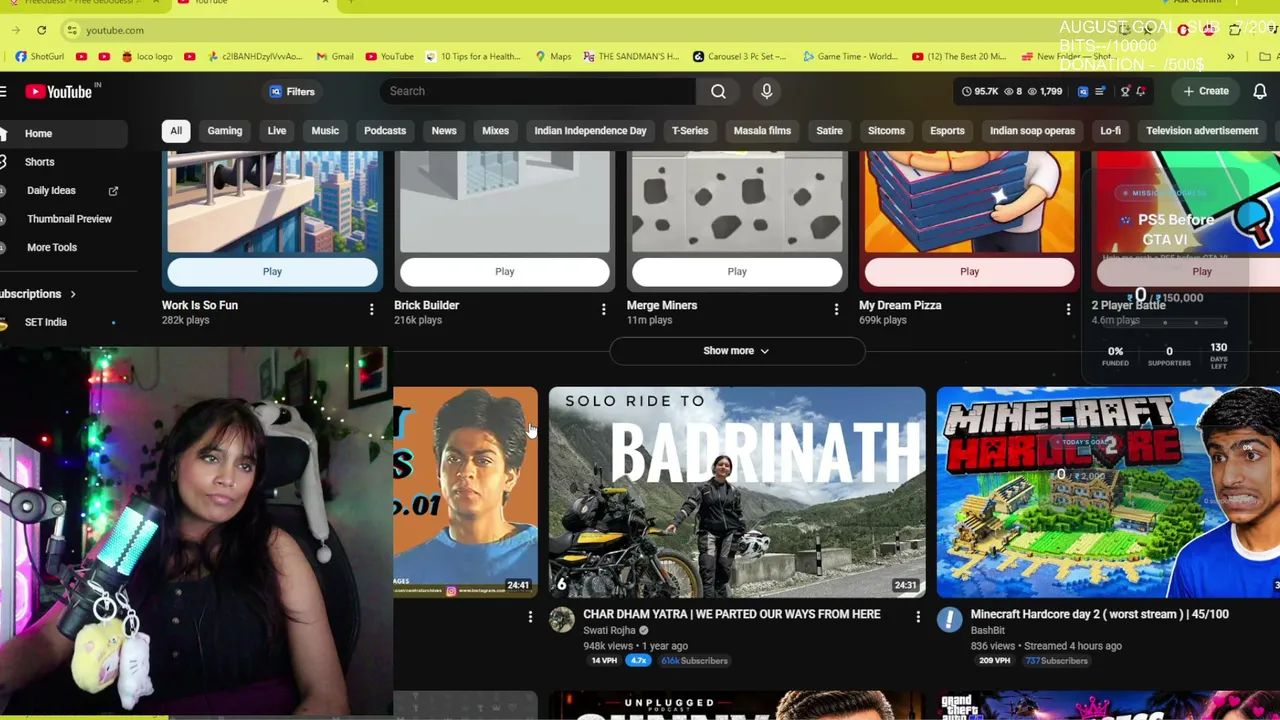
Task: Open Minecraft Hardcore day 2 video title
Action: 1100,614
